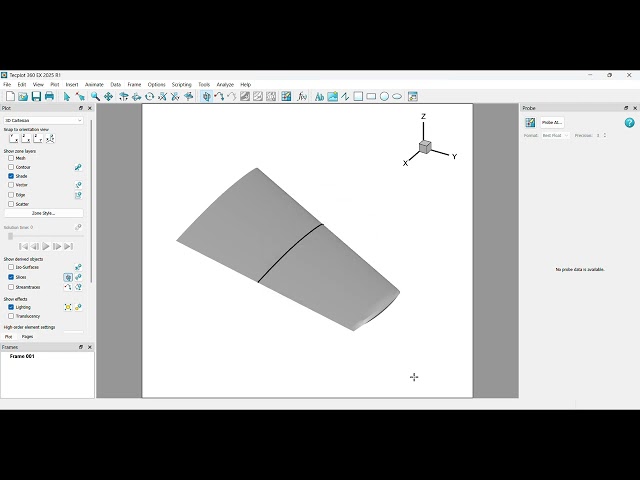The width and height of the screenshot is (640, 480).
Task: Click the Save layout floppy icon
Action: (36, 96)
